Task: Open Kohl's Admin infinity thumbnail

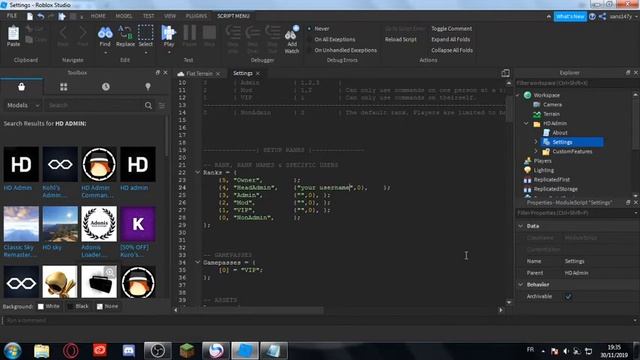Action: (x=60, y=164)
